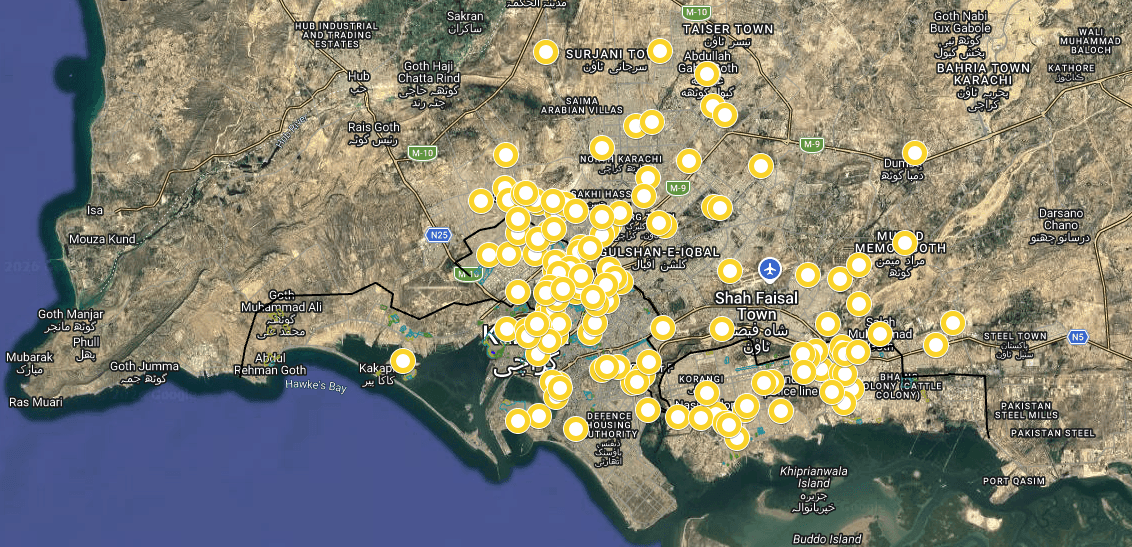Select the marker on Defence Housing Authority's north edge
1132x547 pixels.
point(575,429)
